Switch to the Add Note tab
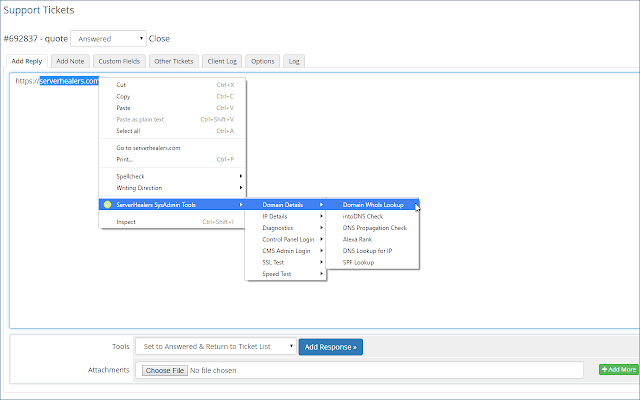The width and height of the screenshot is (640, 400). 70,61
